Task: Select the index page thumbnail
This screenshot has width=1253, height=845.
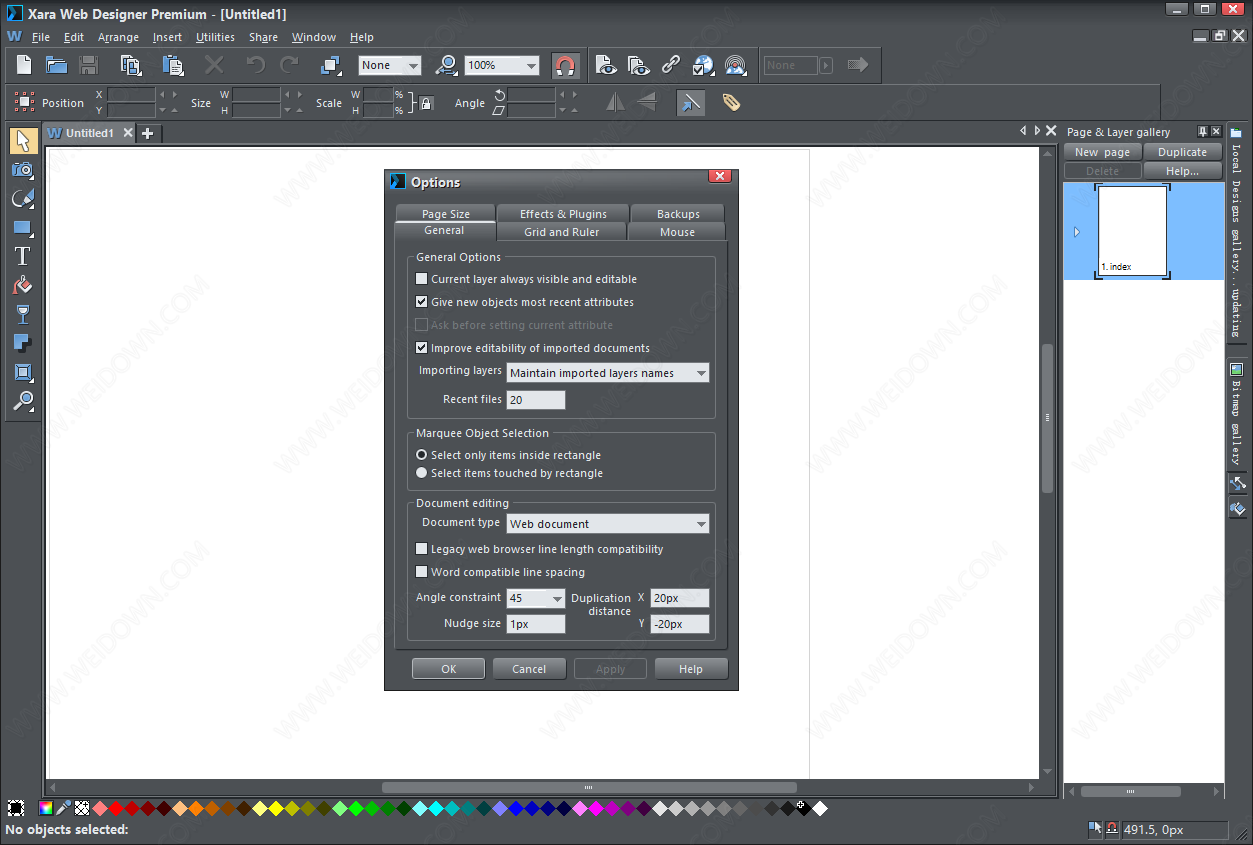Action: click(x=1133, y=231)
